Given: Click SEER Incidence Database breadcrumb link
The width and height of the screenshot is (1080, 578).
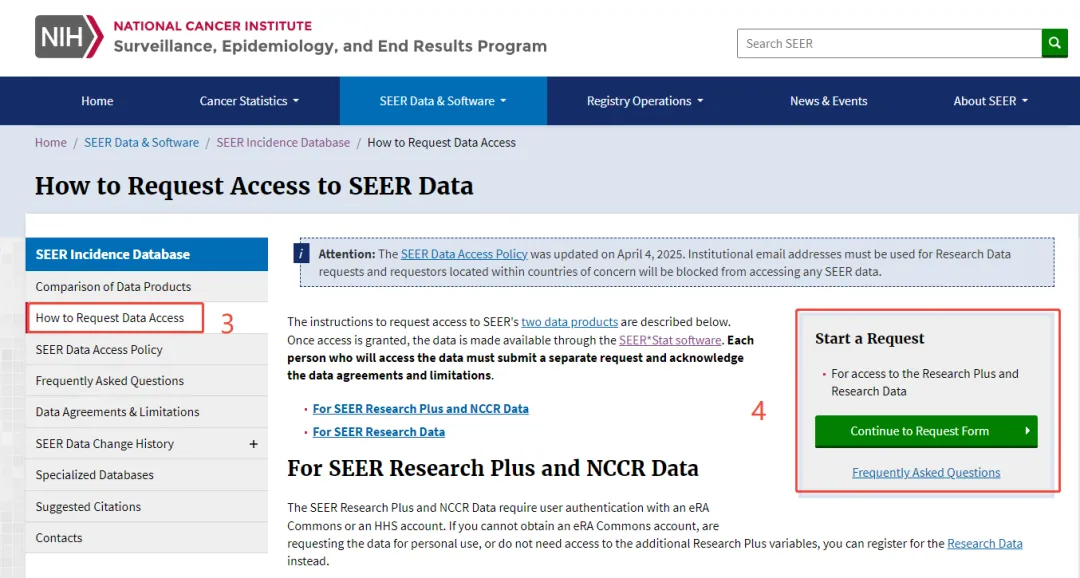Looking at the screenshot, I should pyautogui.click(x=283, y=143).
